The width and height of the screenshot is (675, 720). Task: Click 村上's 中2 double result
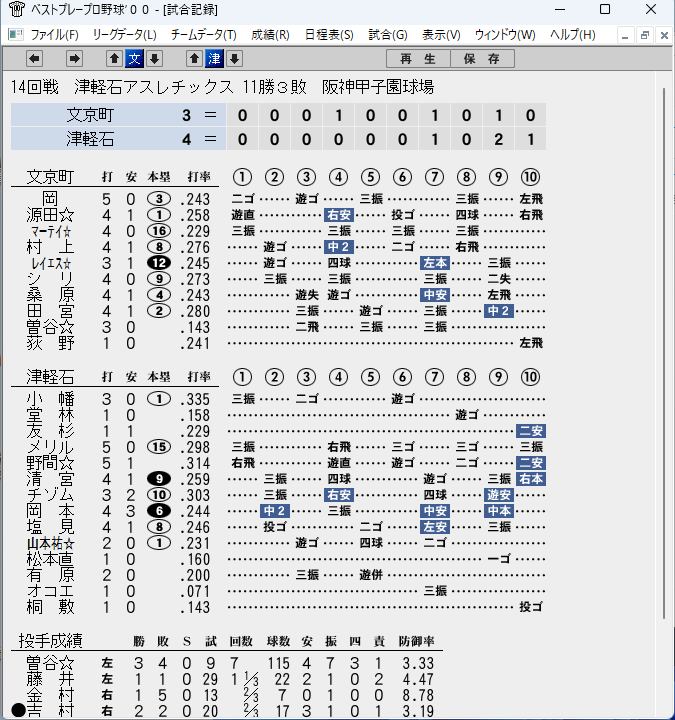[338, 247]
